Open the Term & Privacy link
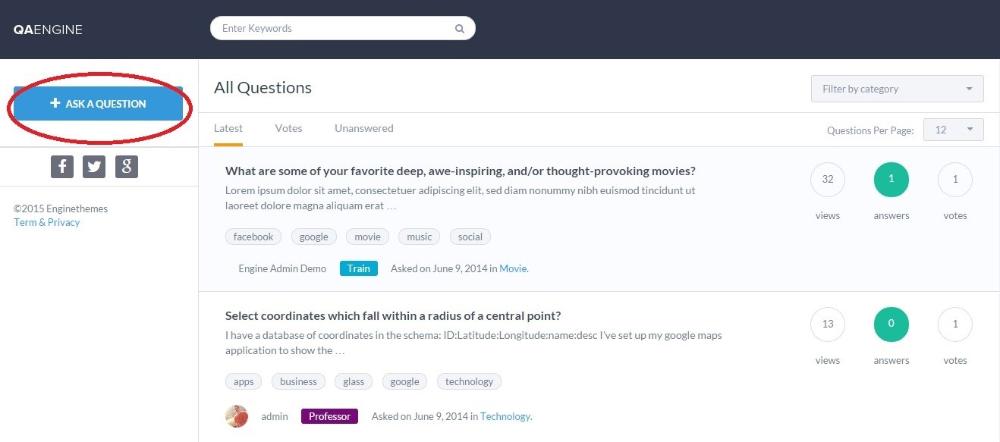Viewport: 1000px width, 442px height. pos(47,222)
